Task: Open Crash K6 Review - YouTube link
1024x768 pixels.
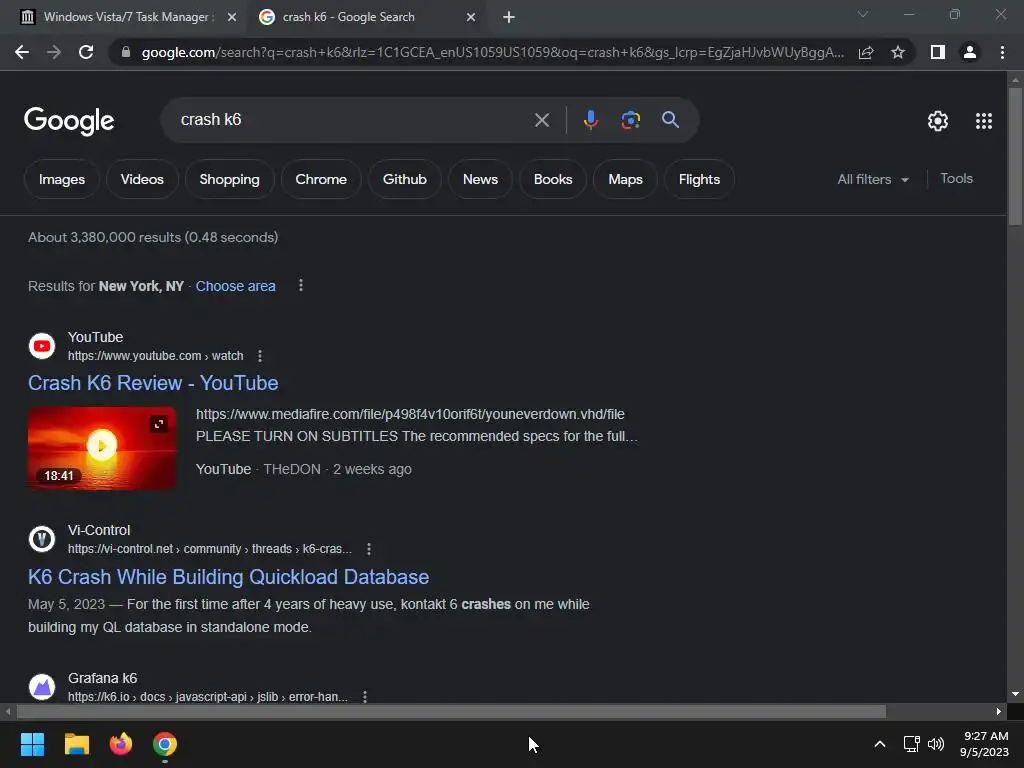Action: (153, 383)
